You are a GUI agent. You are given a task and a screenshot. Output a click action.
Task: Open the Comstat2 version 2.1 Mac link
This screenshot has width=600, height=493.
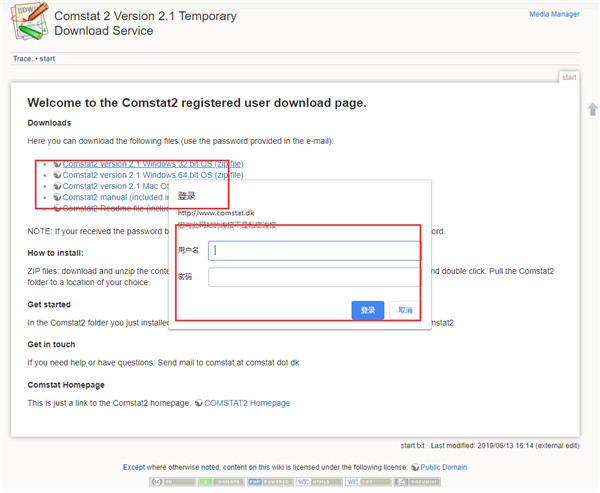(116, 186)
